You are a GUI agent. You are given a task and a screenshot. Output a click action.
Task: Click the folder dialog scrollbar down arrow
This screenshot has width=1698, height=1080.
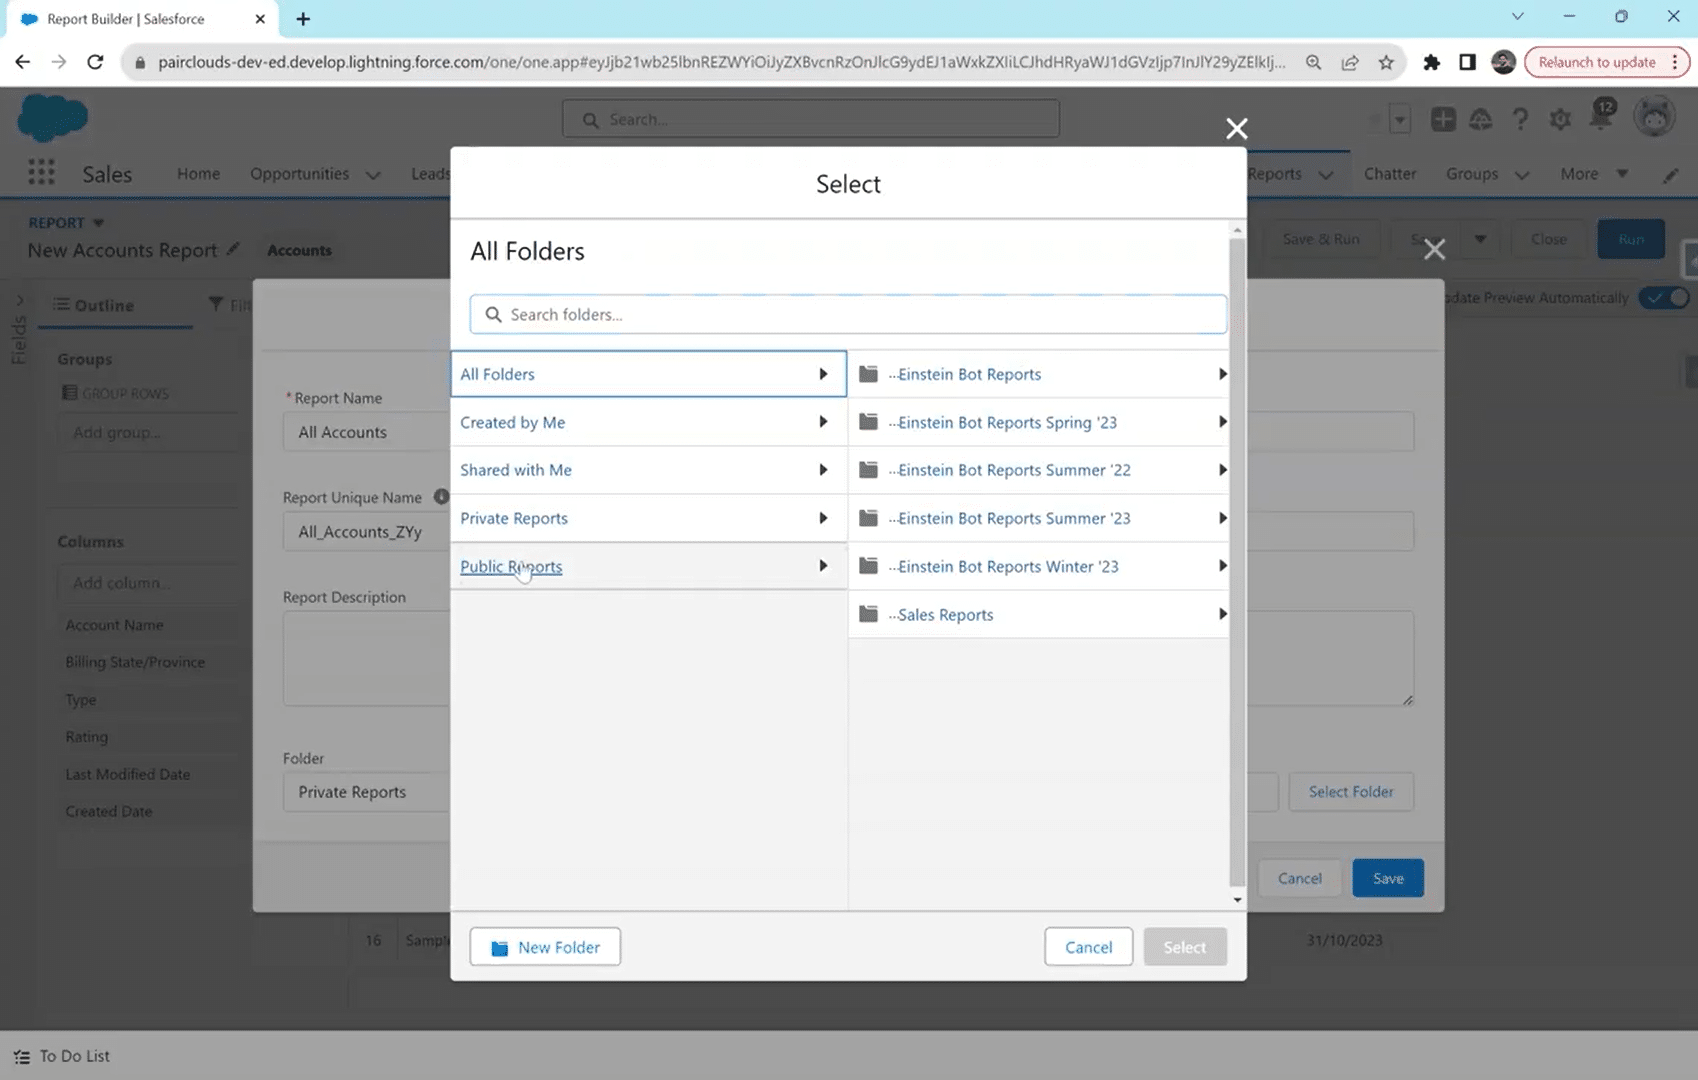(x=1237, y=900)
